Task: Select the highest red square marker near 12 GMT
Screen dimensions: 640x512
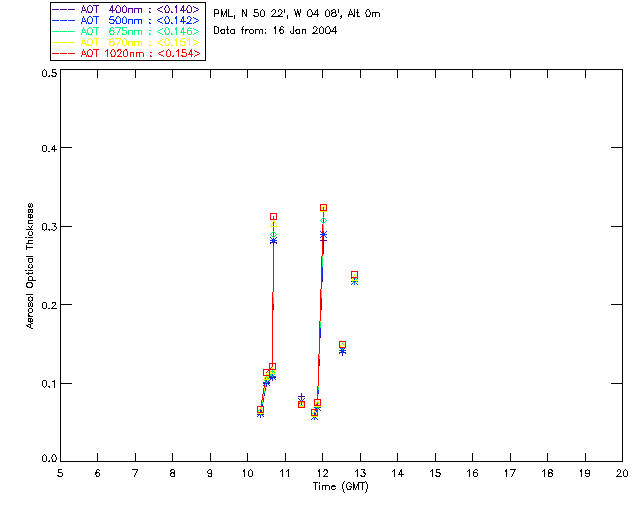Action: 323,208
